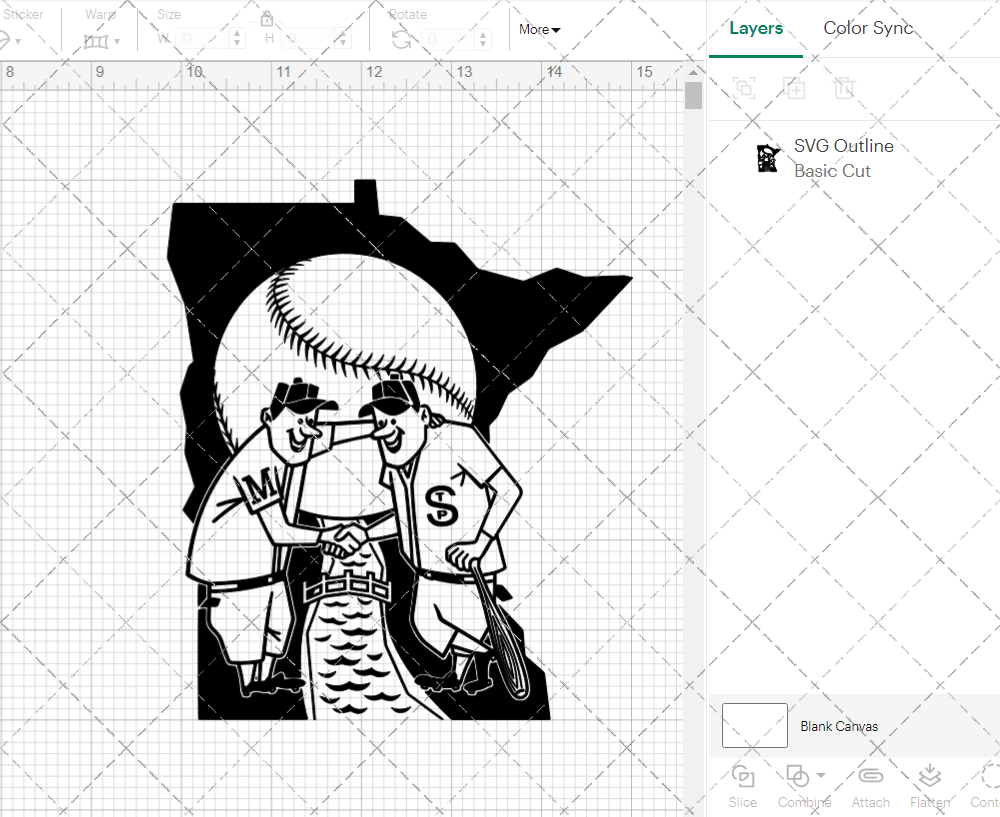
Task: Open the Sticker dropdown arrow
Action: (18, 41)
